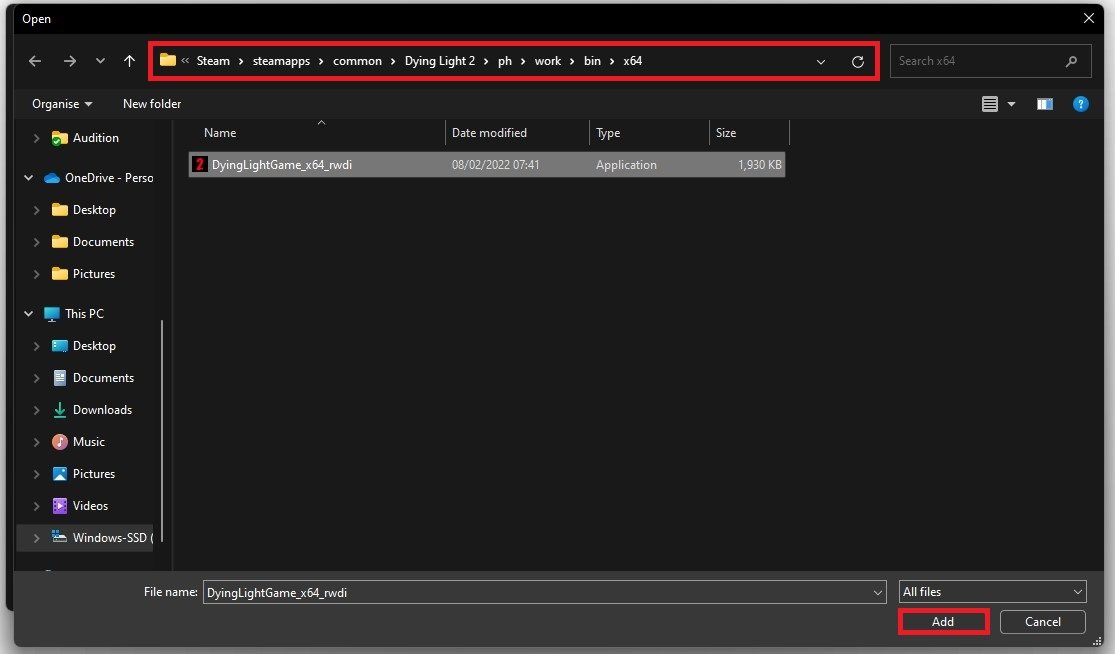Viewport: 1115px width, 654px height.
Task: Open previous locations dropdown in address bar
Action: point(821,62)
